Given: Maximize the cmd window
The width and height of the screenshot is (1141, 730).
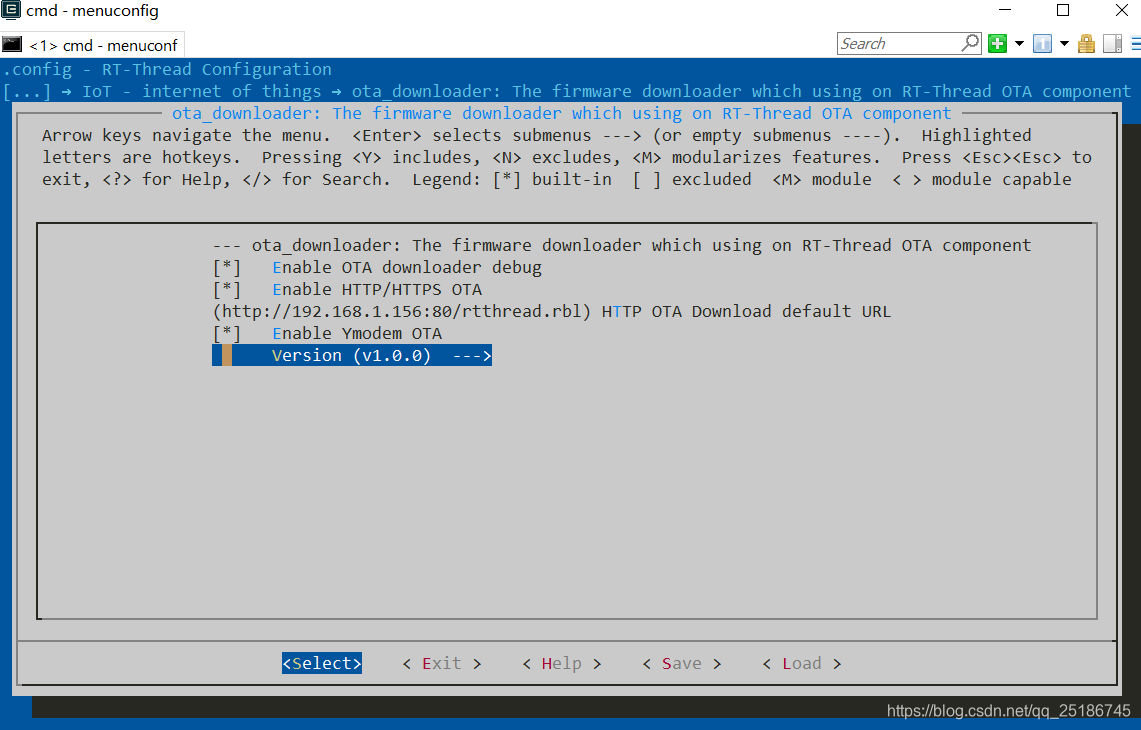Looking at the screenshot, I should point(1063,10).
